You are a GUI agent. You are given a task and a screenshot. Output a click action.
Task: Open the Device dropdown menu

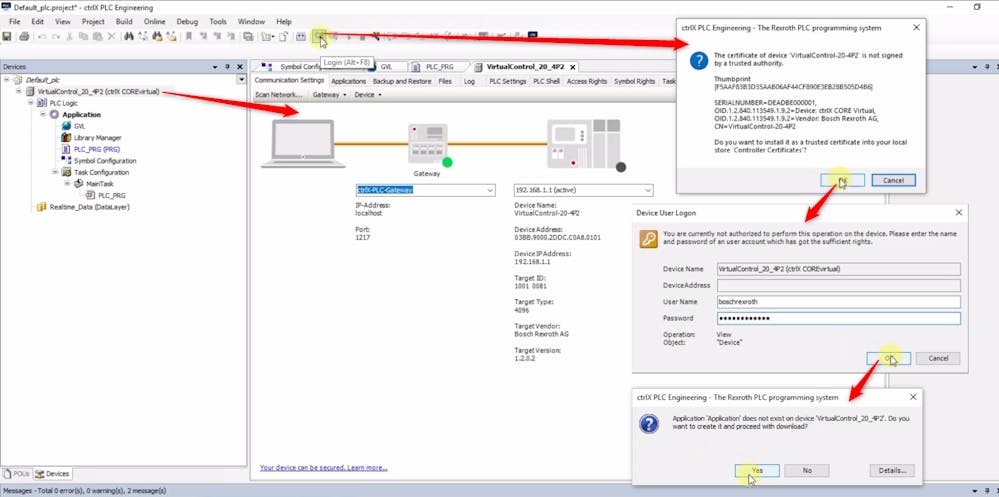pyautogui.click(x=368, y=94)
